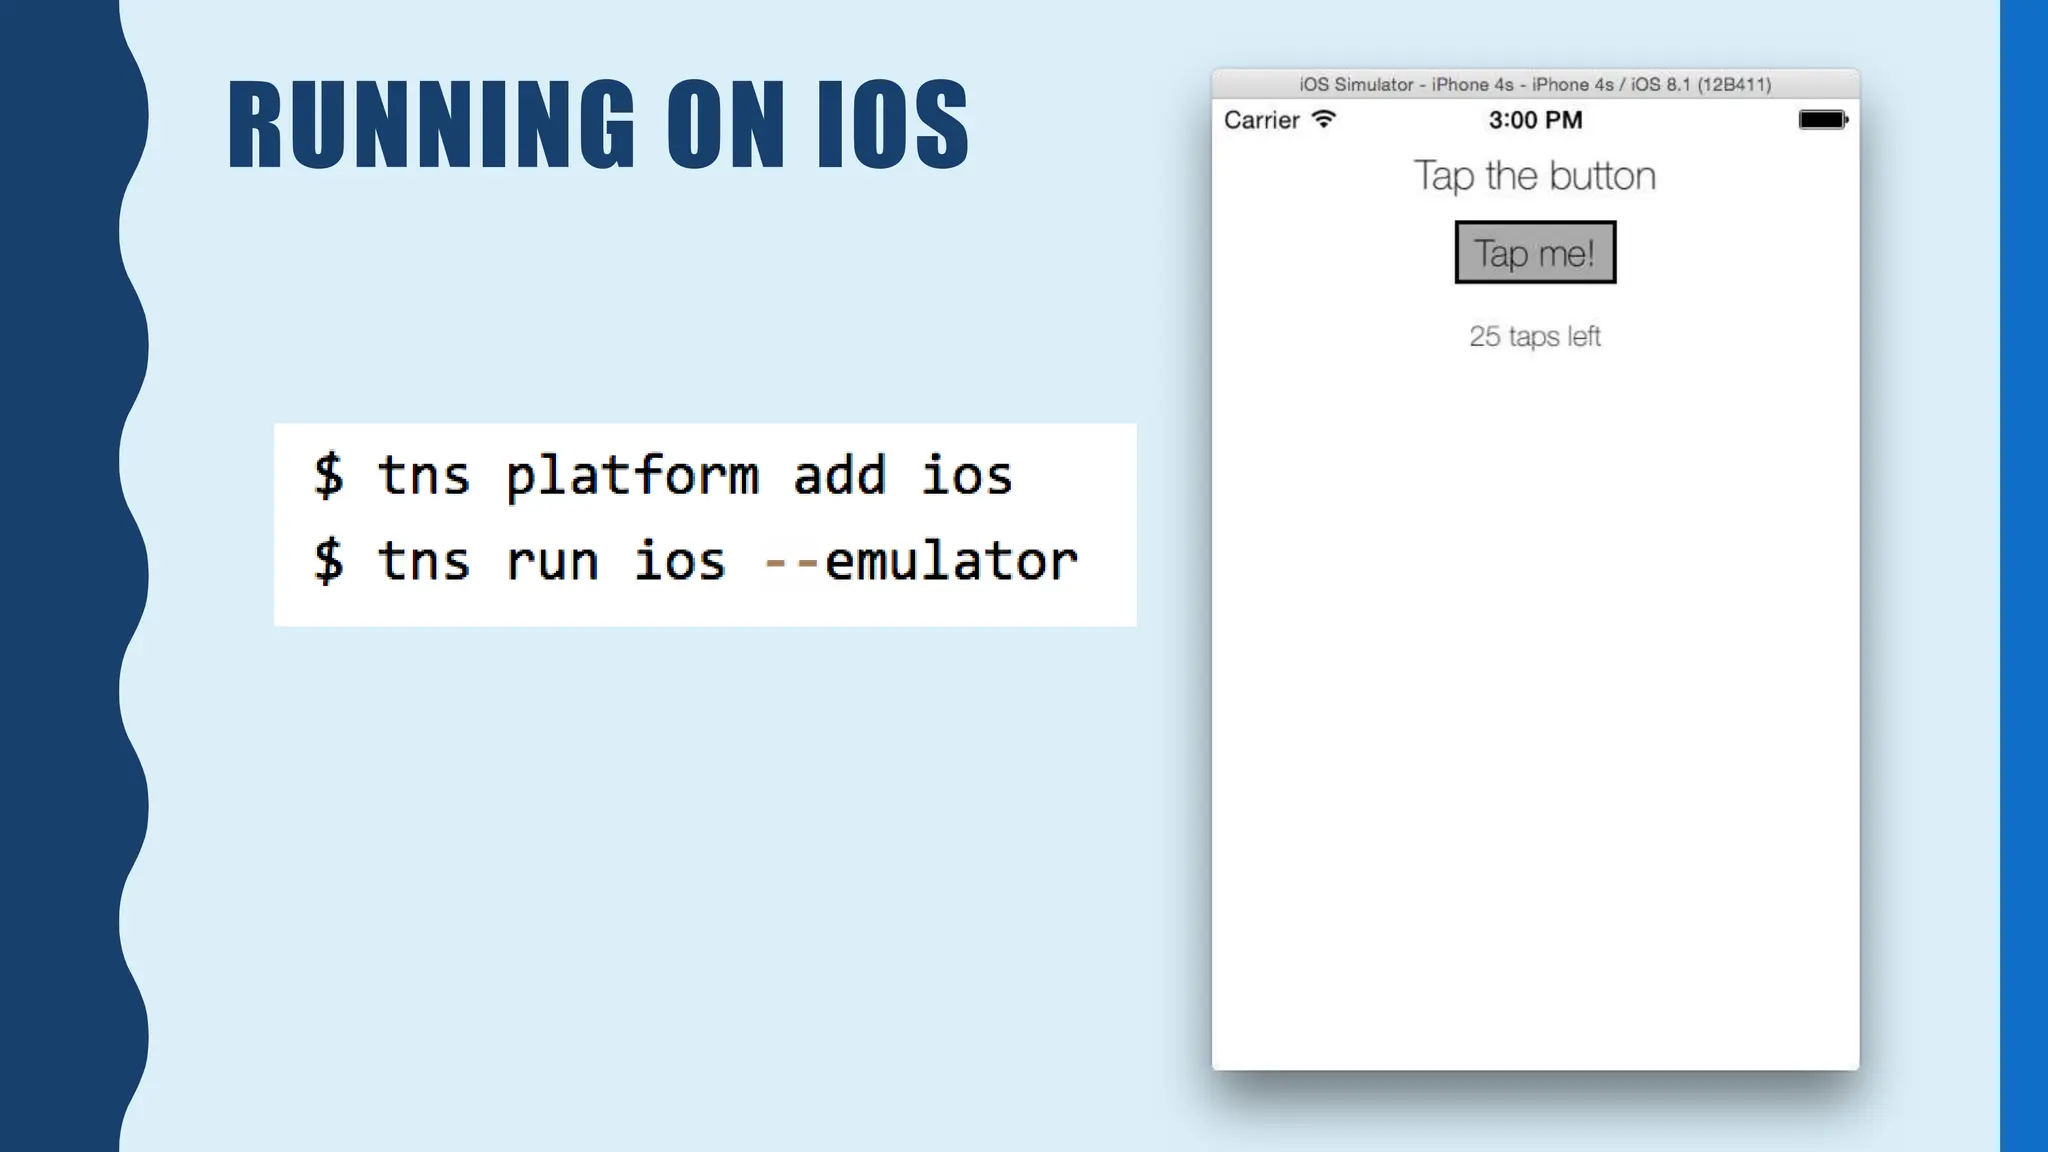Click the word platform in first command

[632, 475]
